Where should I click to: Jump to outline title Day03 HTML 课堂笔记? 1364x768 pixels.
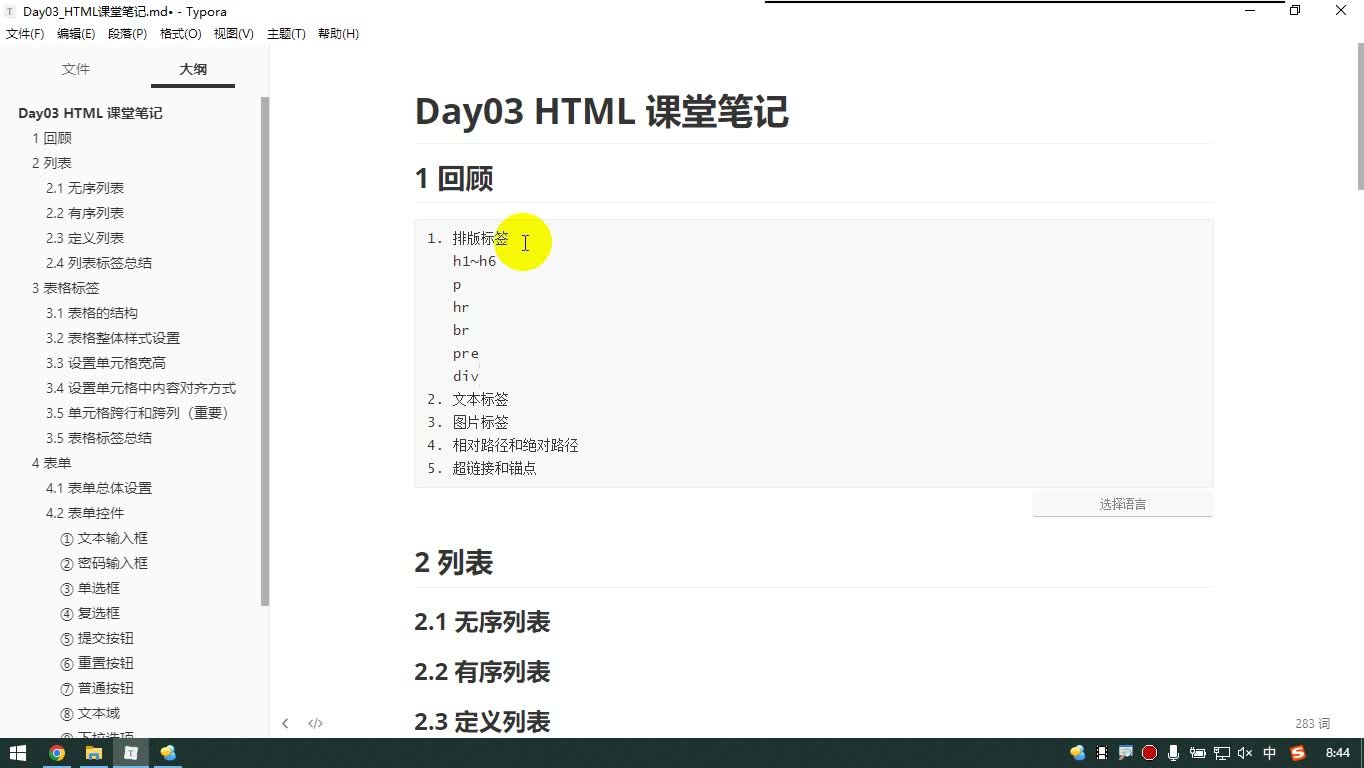90,113
